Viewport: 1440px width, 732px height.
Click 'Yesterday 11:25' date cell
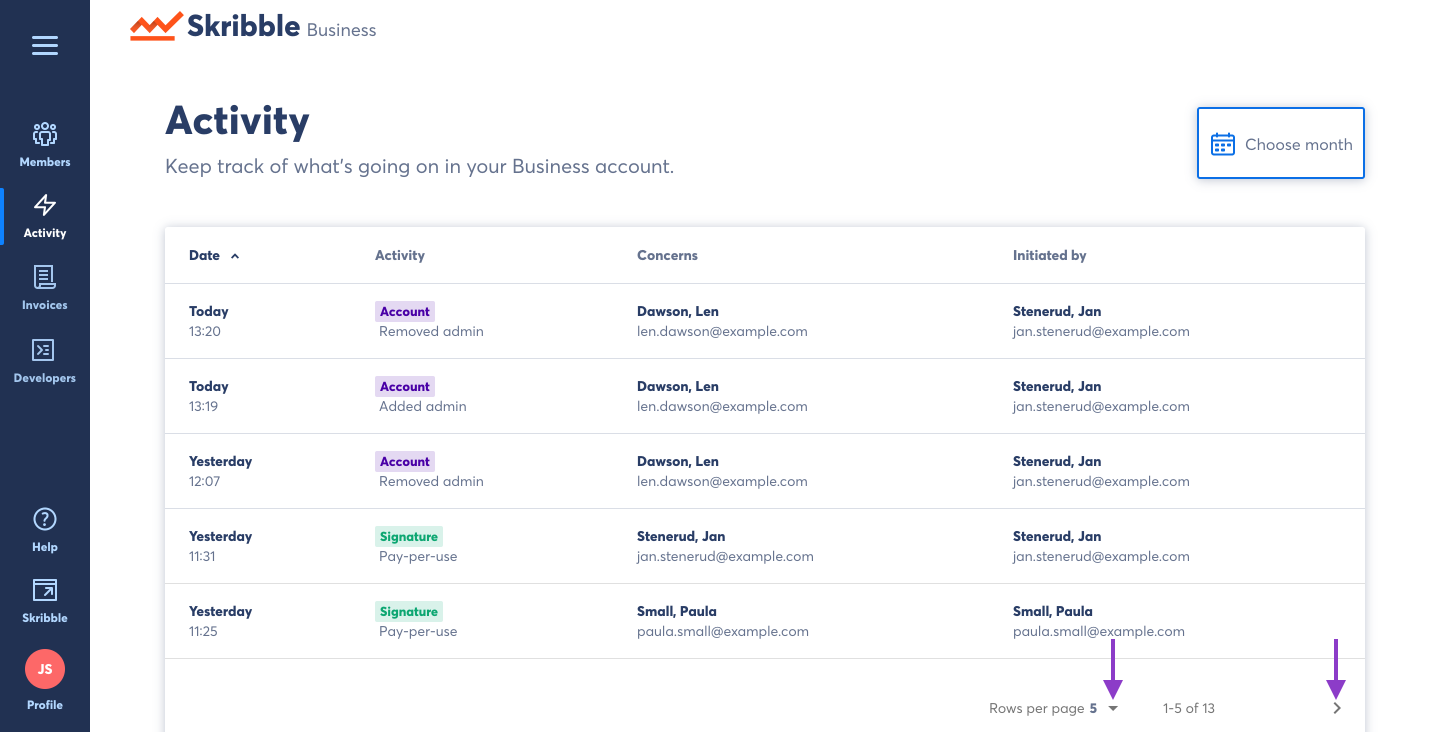221,621
